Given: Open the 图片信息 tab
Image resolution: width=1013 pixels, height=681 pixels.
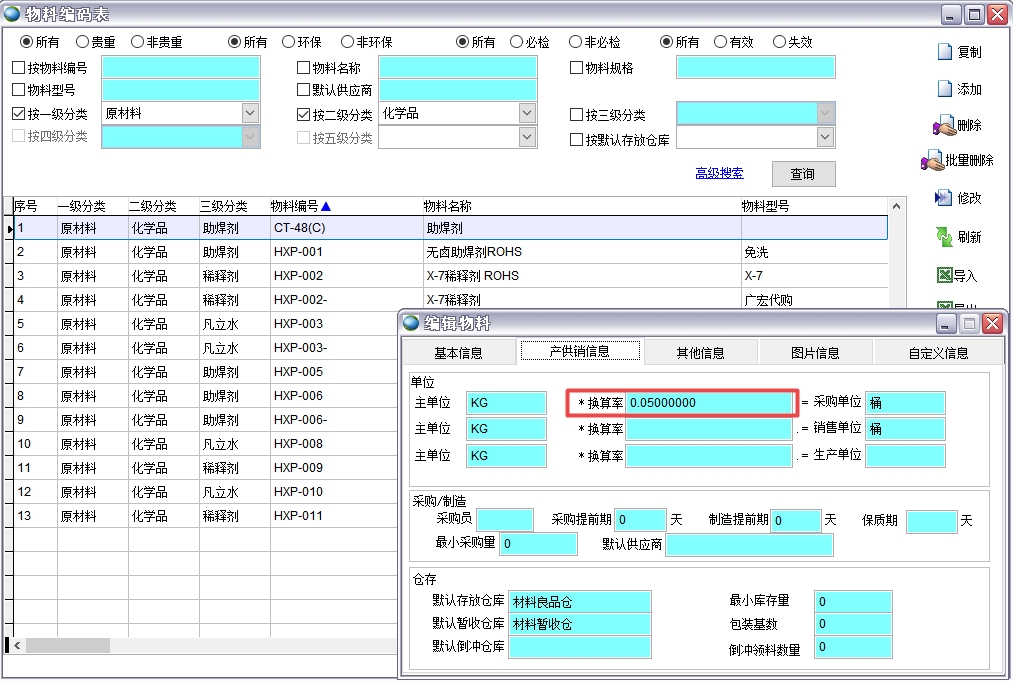Looking at the screenshot, I should 814,352.
